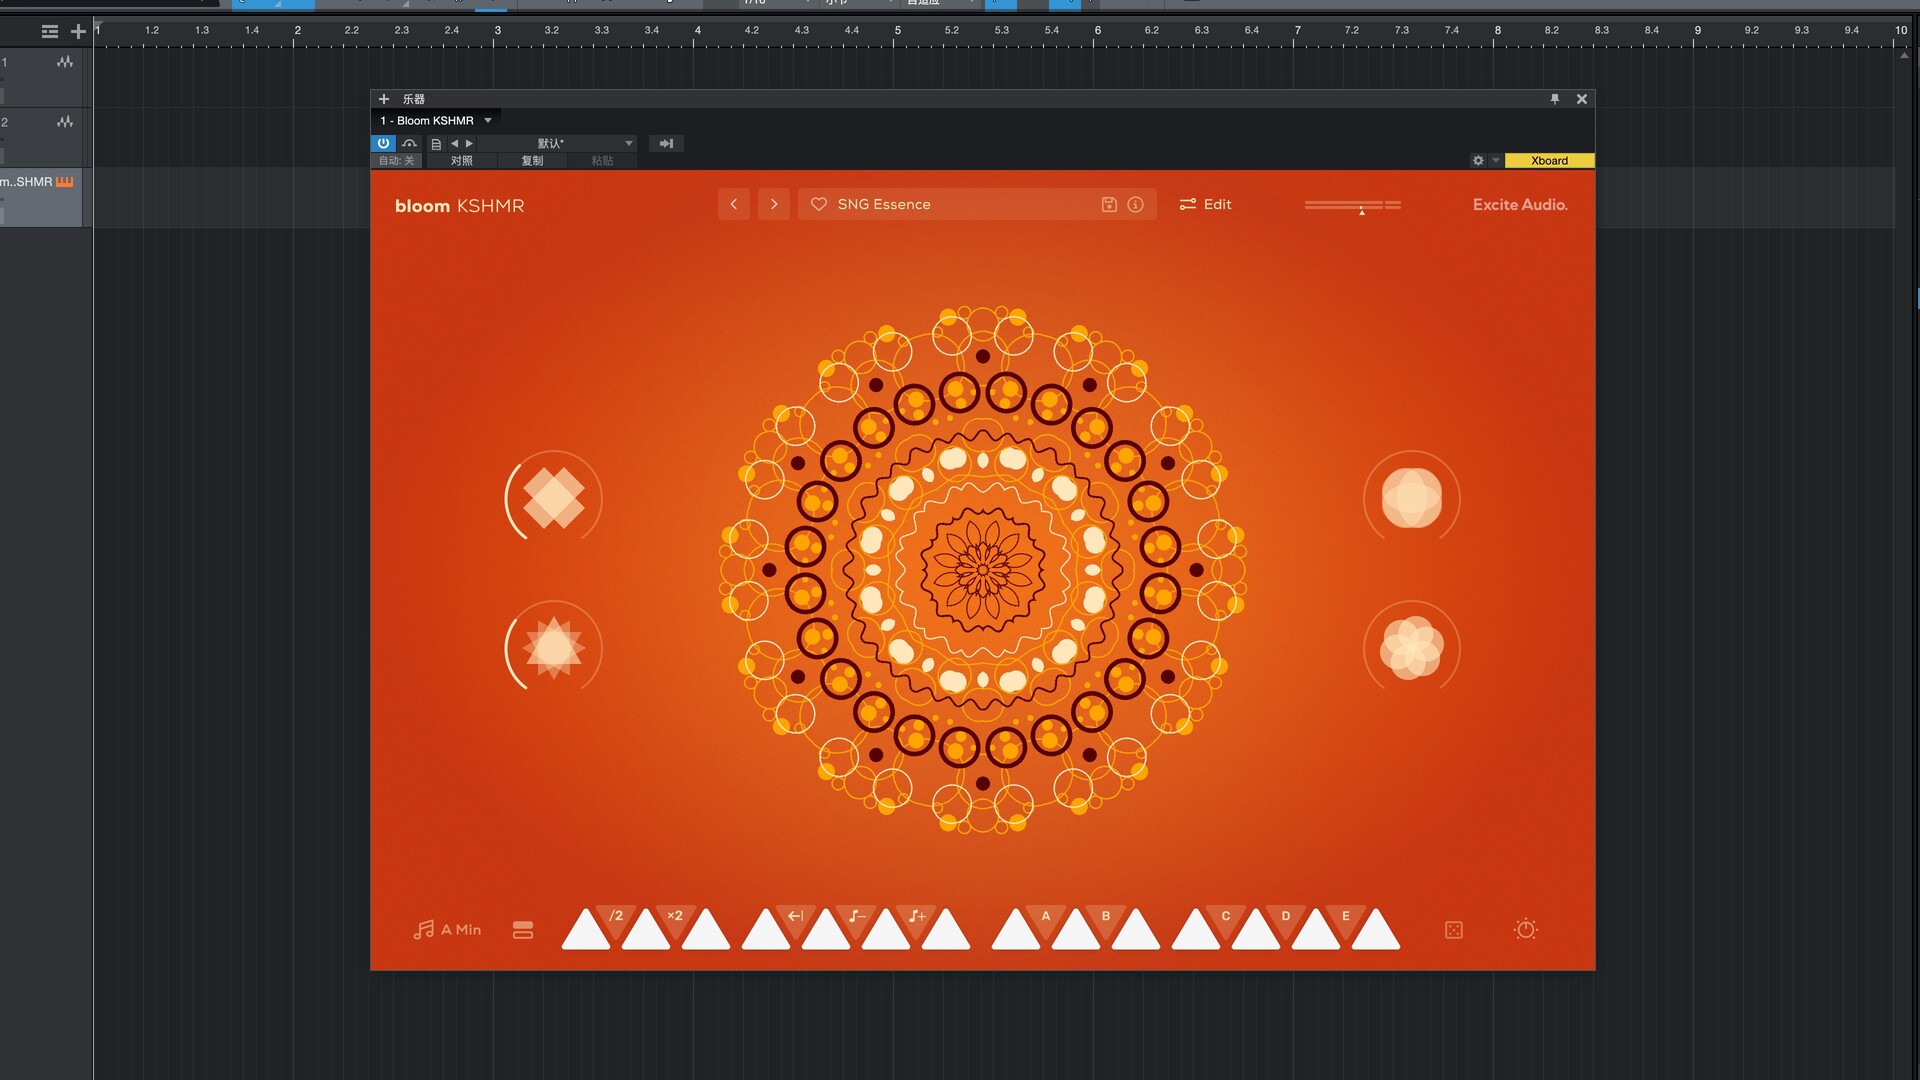This screenshot has height=1080, width=1920.
Task: Save the current preset via the floppy icon
Action: pyautogui.click(x=1109, y=204)
